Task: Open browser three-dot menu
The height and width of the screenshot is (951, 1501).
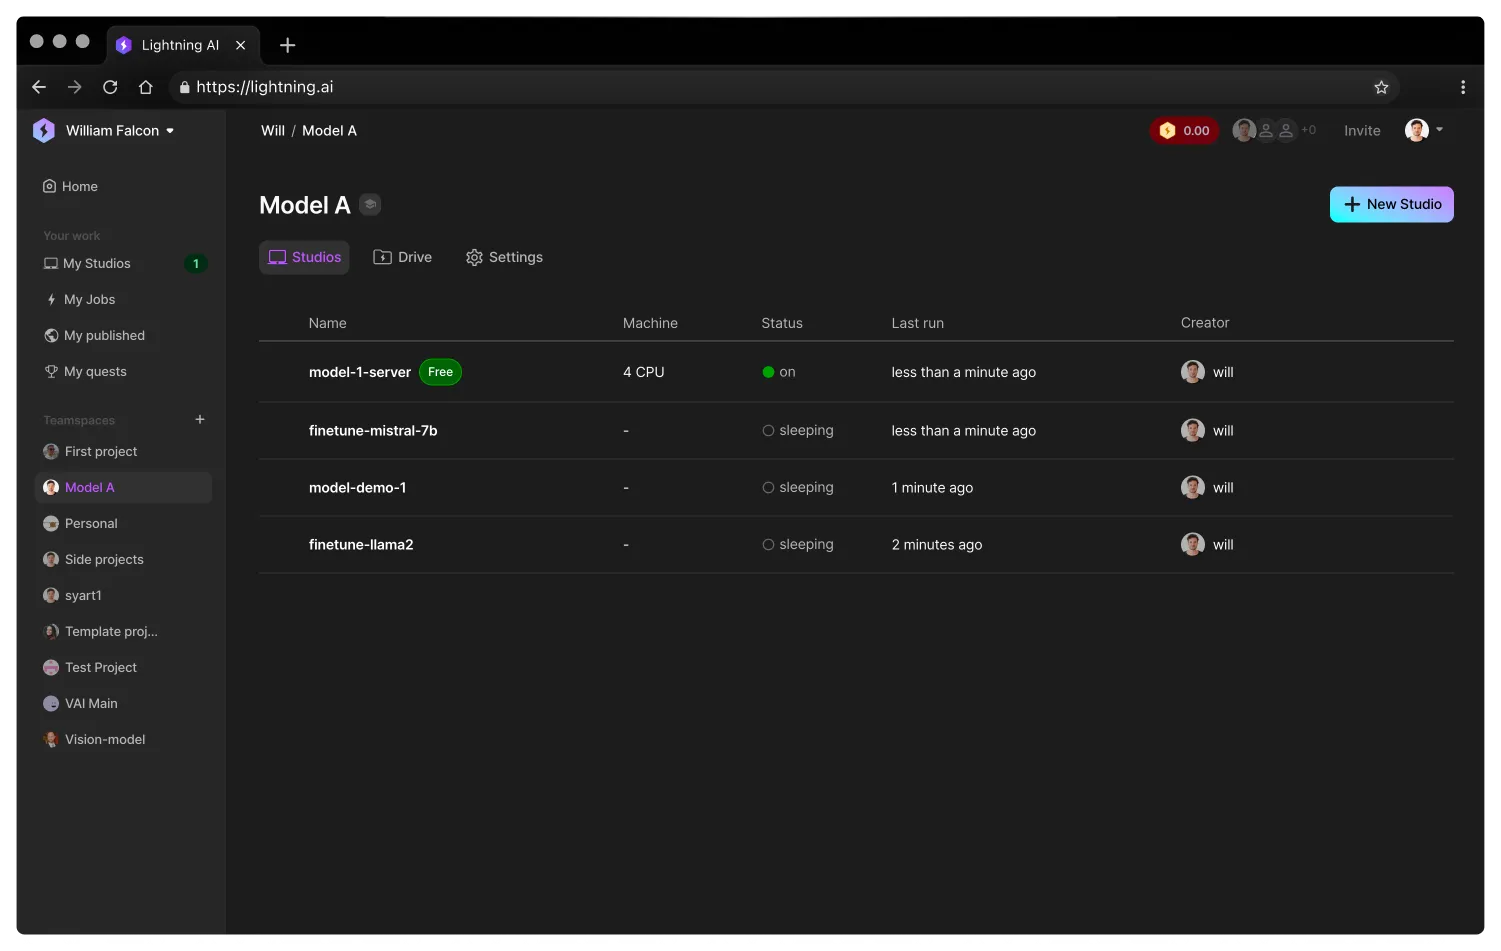Action: click(1463, 88)
